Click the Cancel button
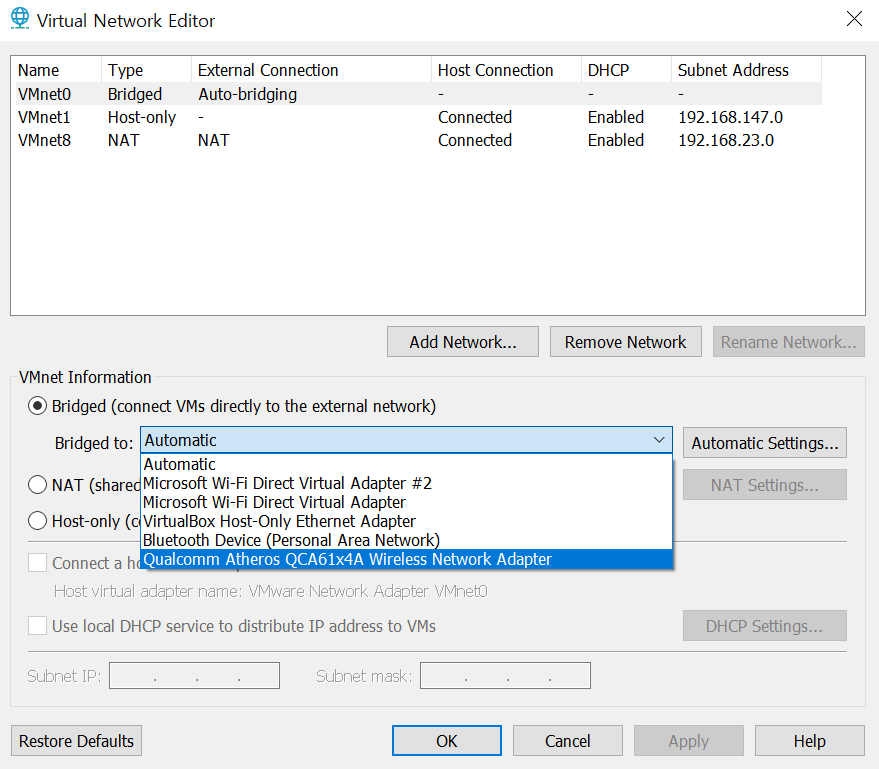The height and width of the screenshot is (769, 879). 568,741
